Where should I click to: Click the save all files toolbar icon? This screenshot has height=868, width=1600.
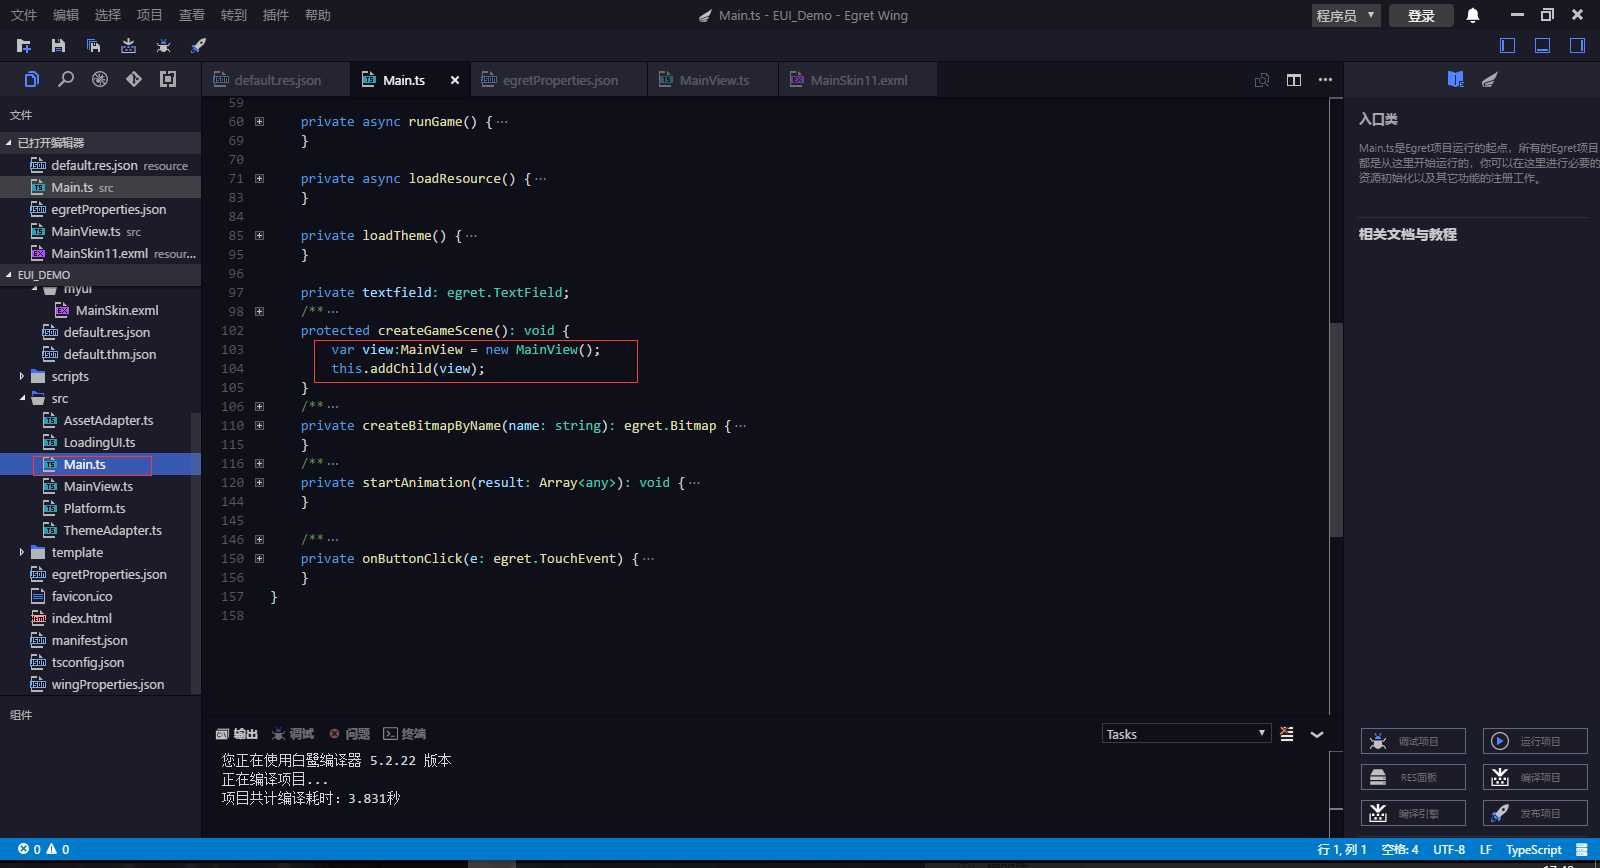point(94,45)
